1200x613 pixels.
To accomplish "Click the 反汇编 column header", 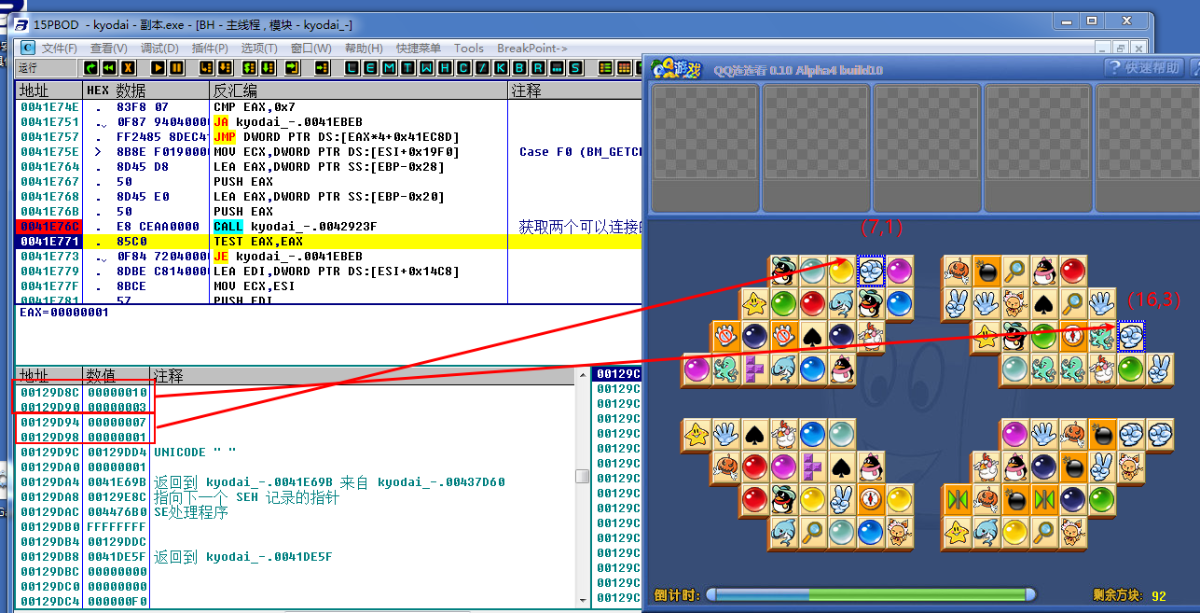I will point(358,90).
